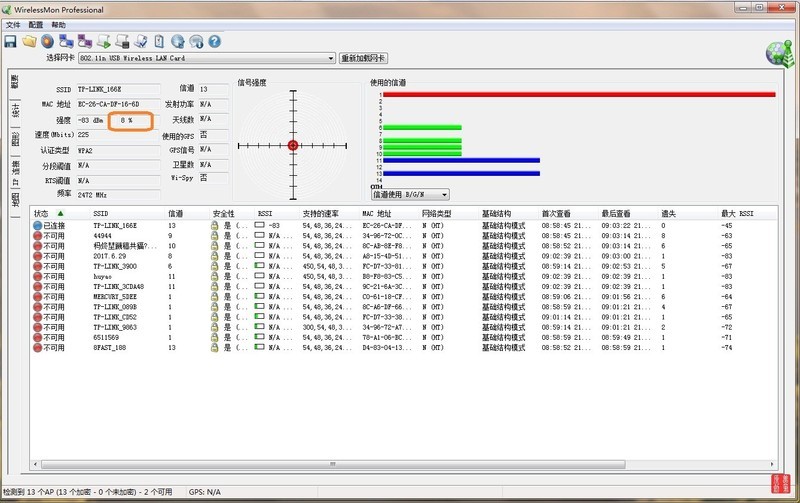Click the blue globe toolbar icon

[x=178, y=41]
